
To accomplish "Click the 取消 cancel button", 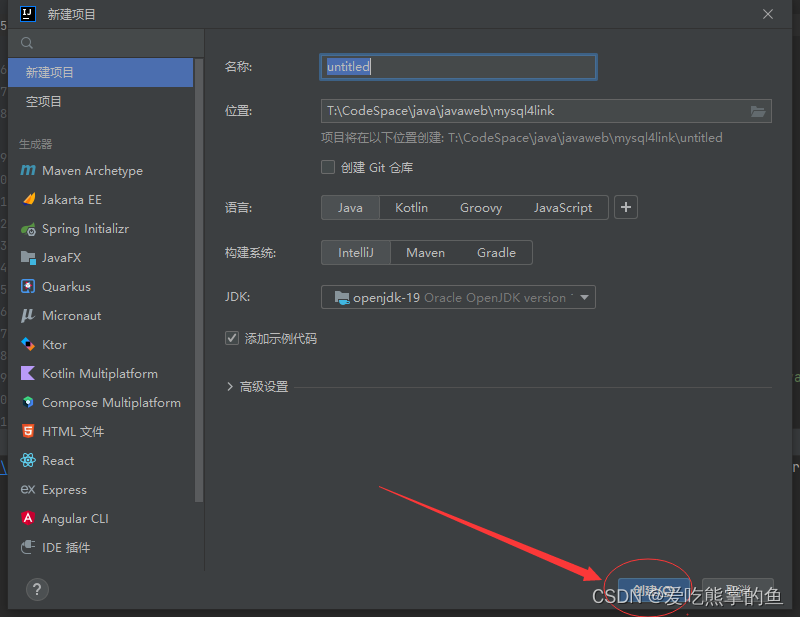I will coord(738,591).
